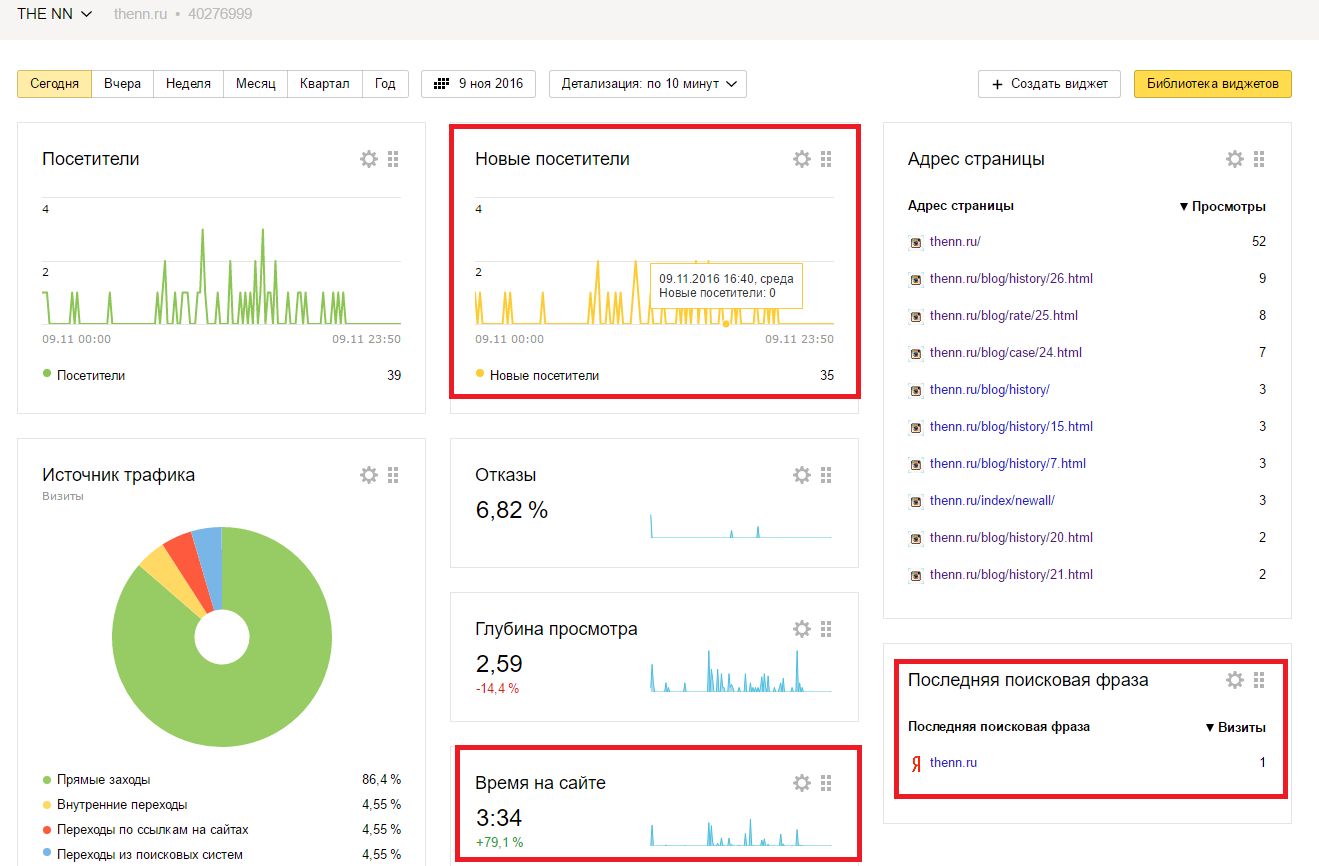Expand the Детализация: по 10 минут dropdown
The height and width of the screenshot is (866, 1319).
[648, 84]
